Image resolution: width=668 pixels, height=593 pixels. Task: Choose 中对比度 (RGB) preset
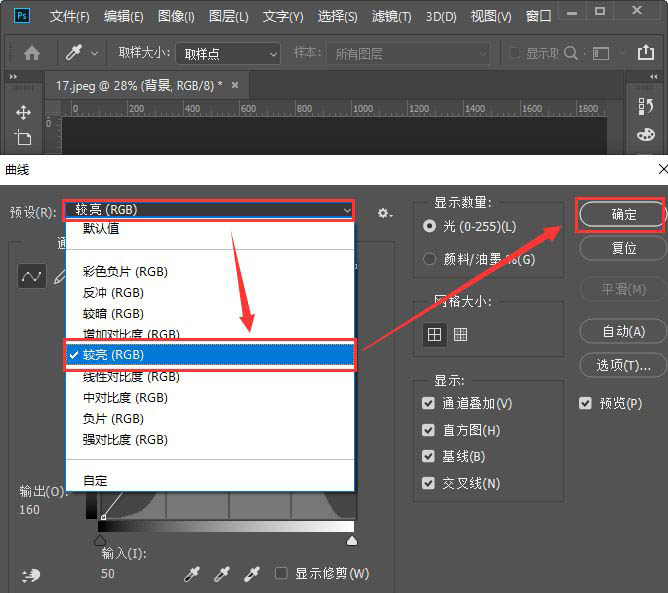(x=210, y=397)
